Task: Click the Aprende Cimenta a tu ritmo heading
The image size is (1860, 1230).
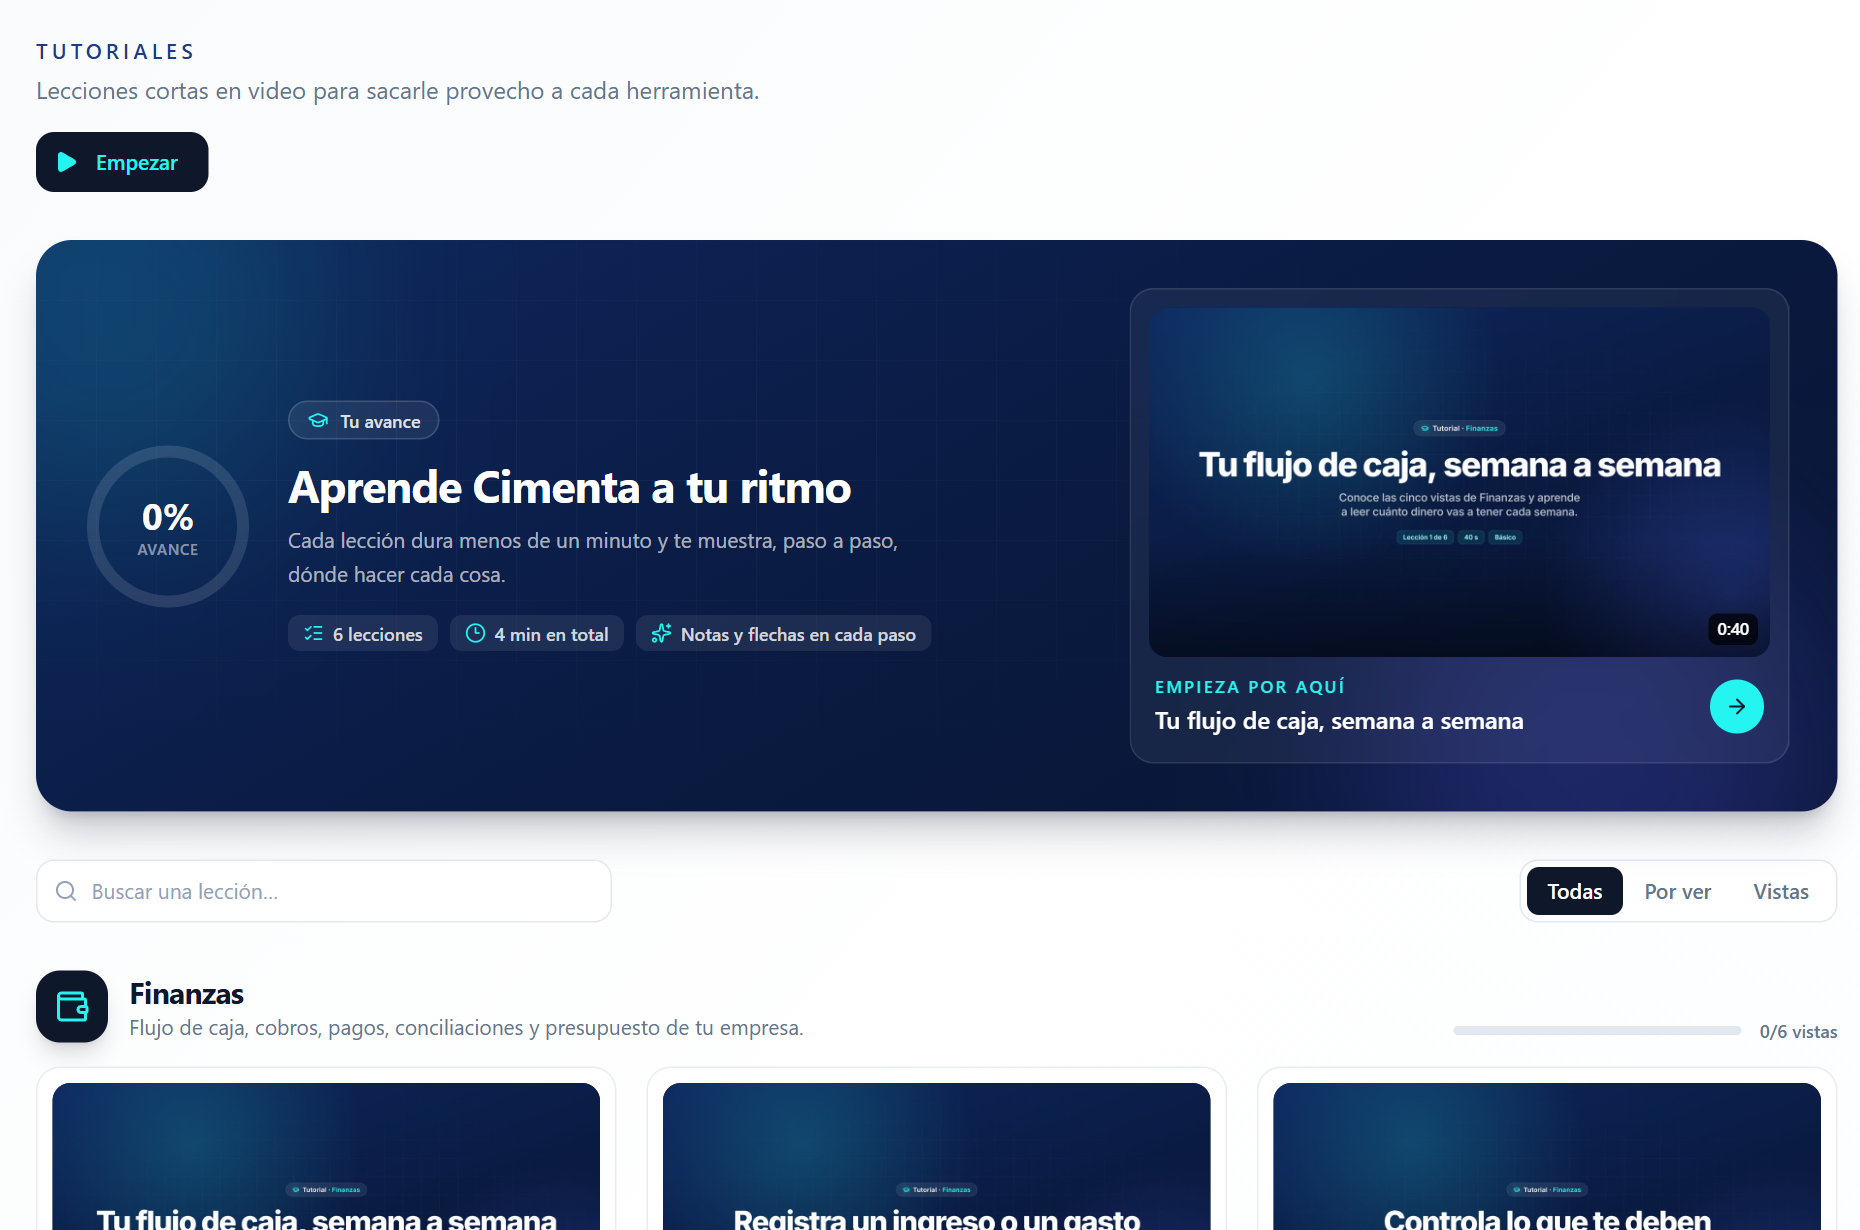Action: click(x=570, y=488)
